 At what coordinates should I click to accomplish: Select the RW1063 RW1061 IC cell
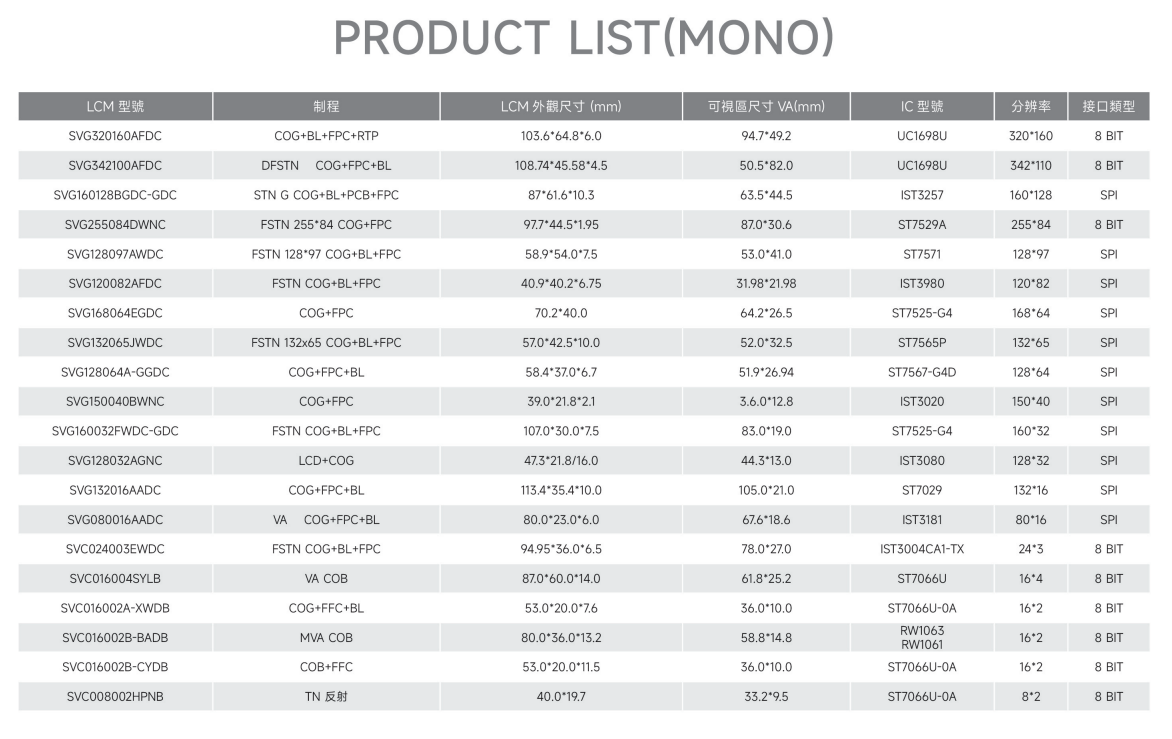(x=922, y=637)
